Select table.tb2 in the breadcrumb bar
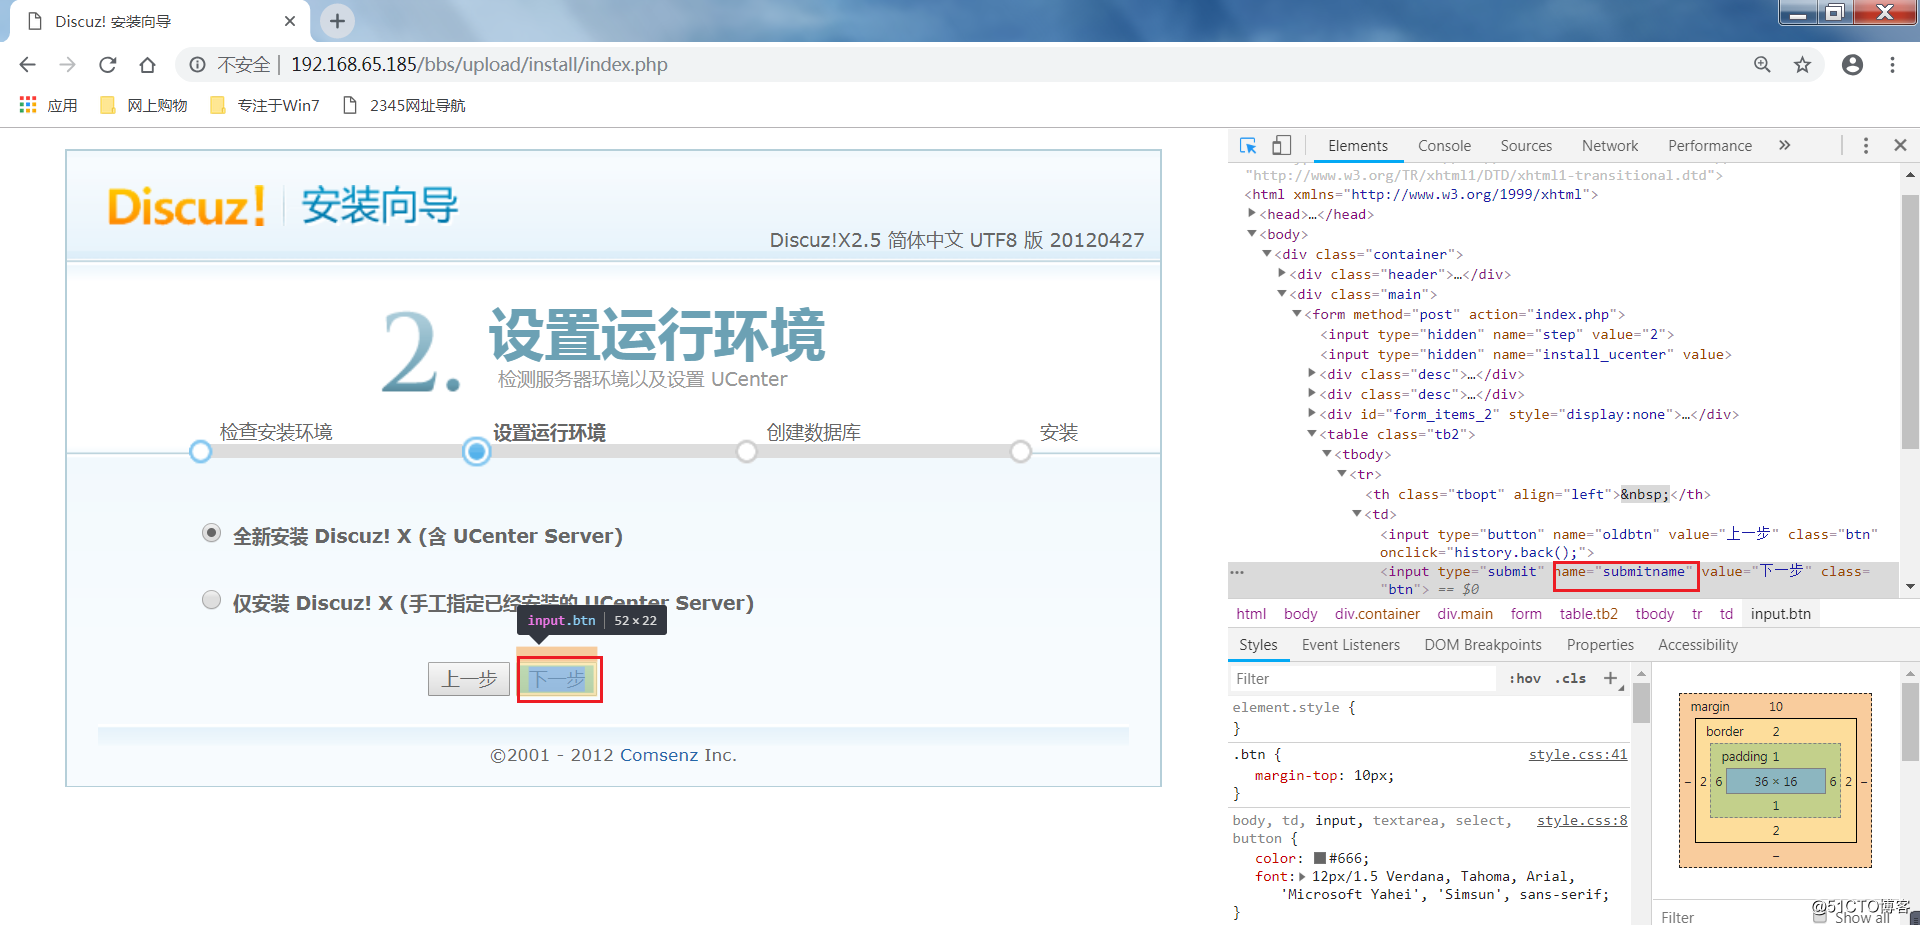 coord(1588,614)
